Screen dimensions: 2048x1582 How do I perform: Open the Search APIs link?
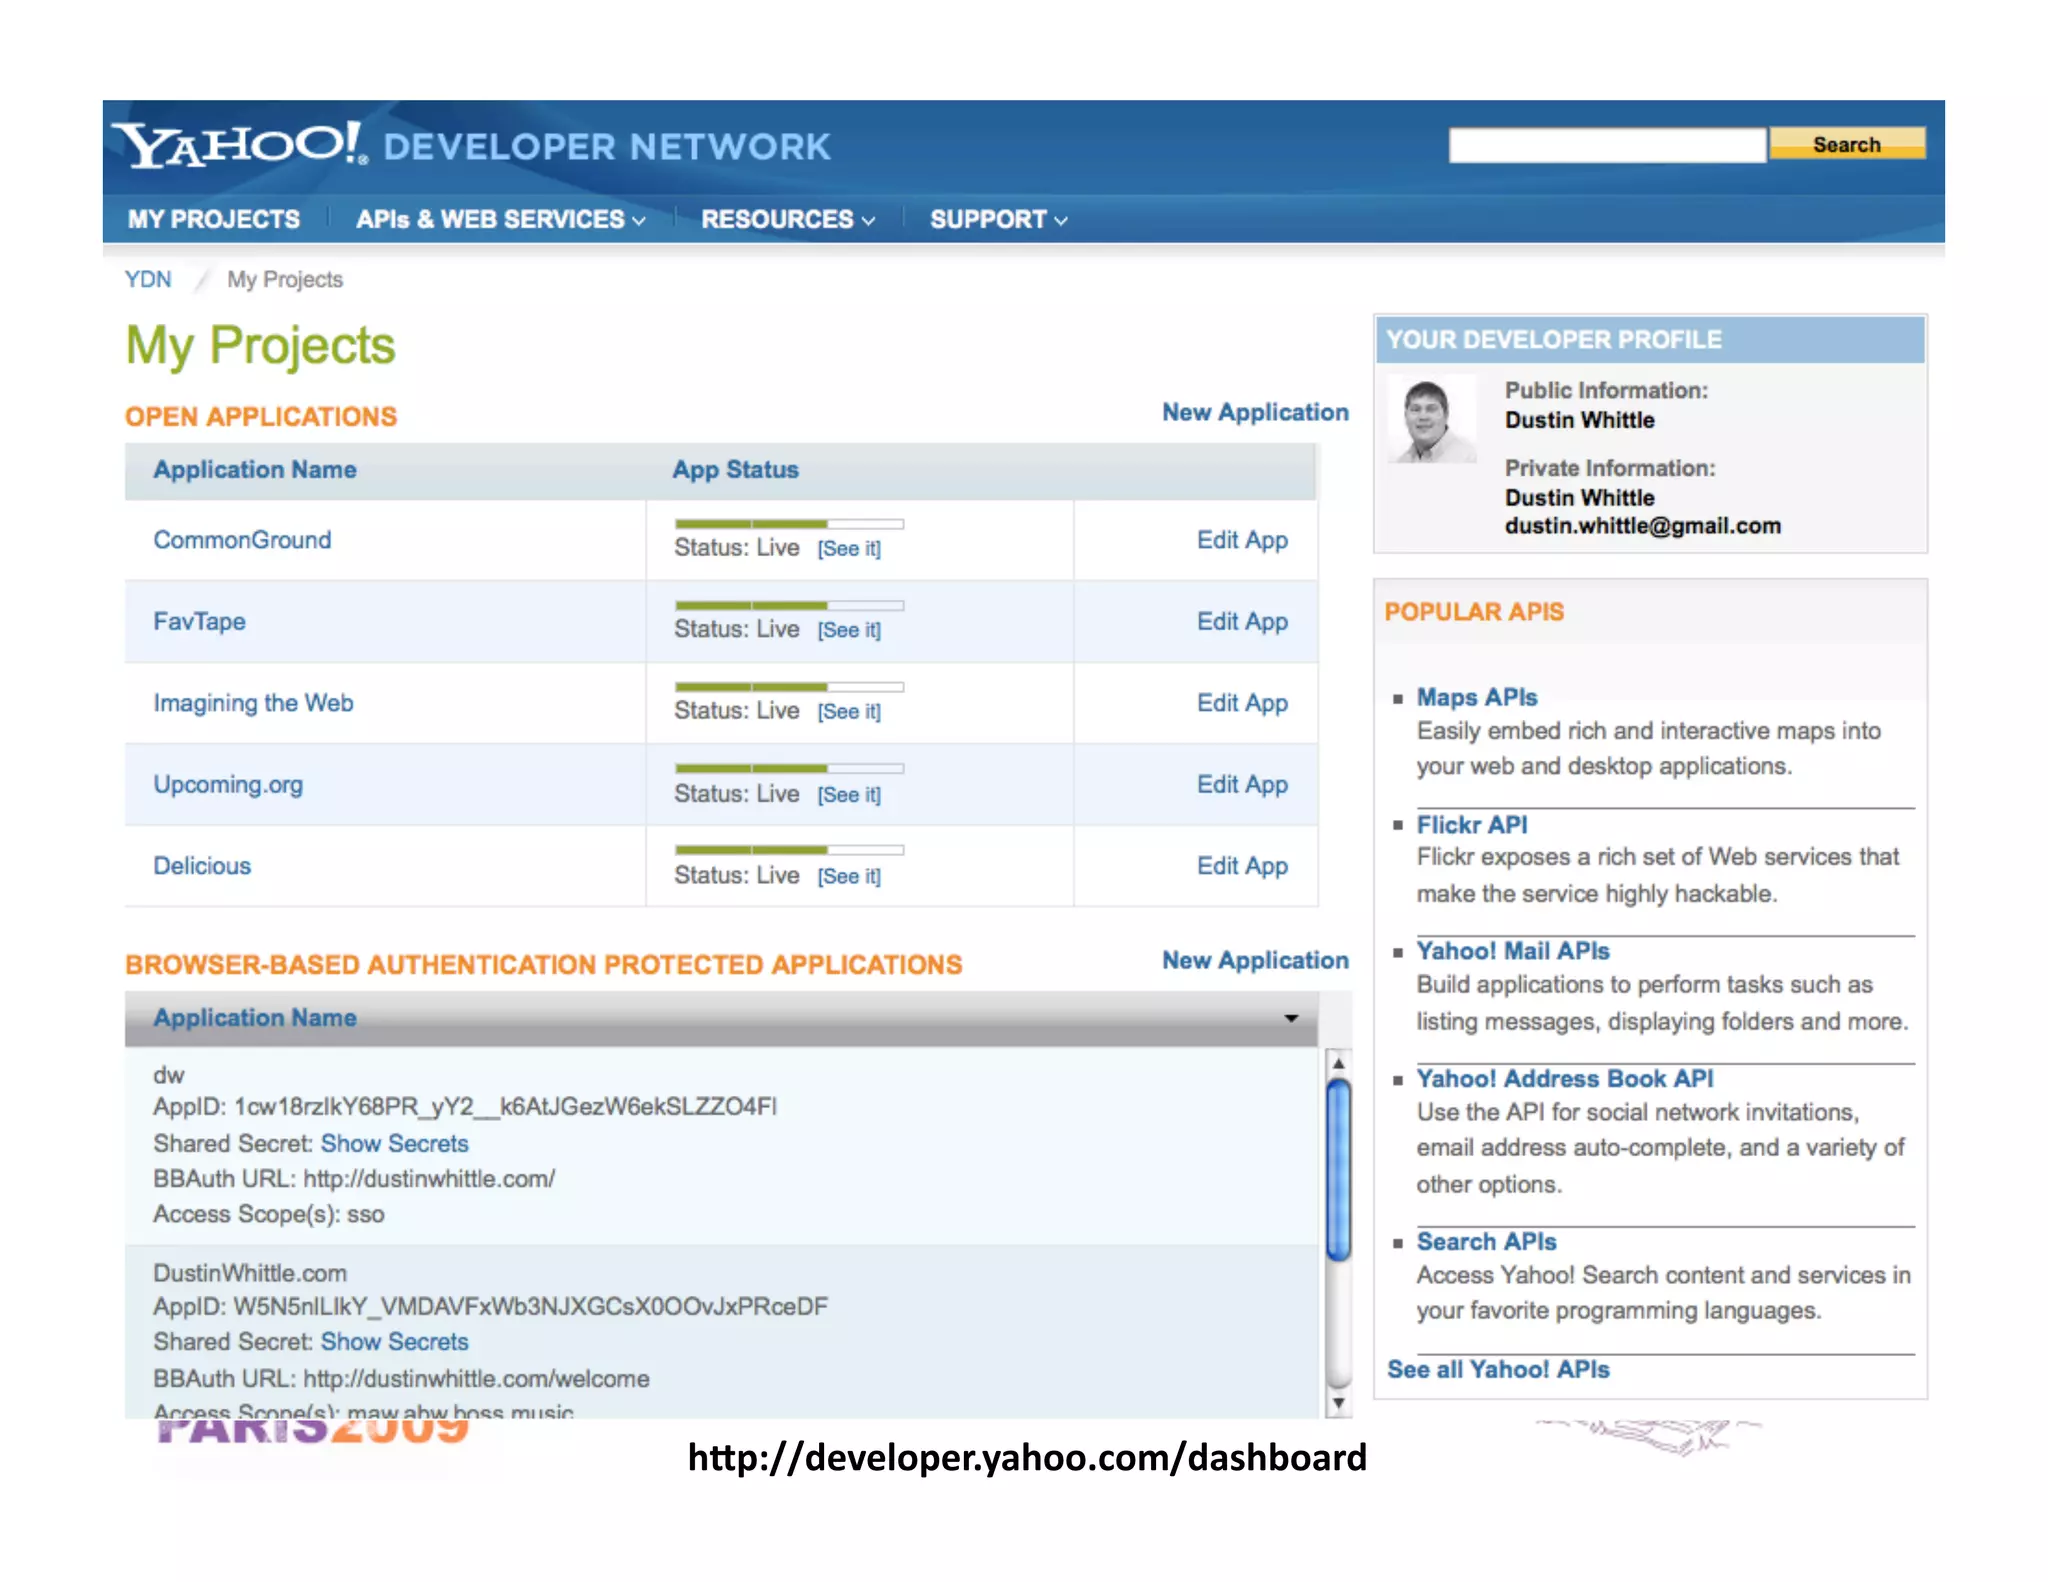1486,1242
